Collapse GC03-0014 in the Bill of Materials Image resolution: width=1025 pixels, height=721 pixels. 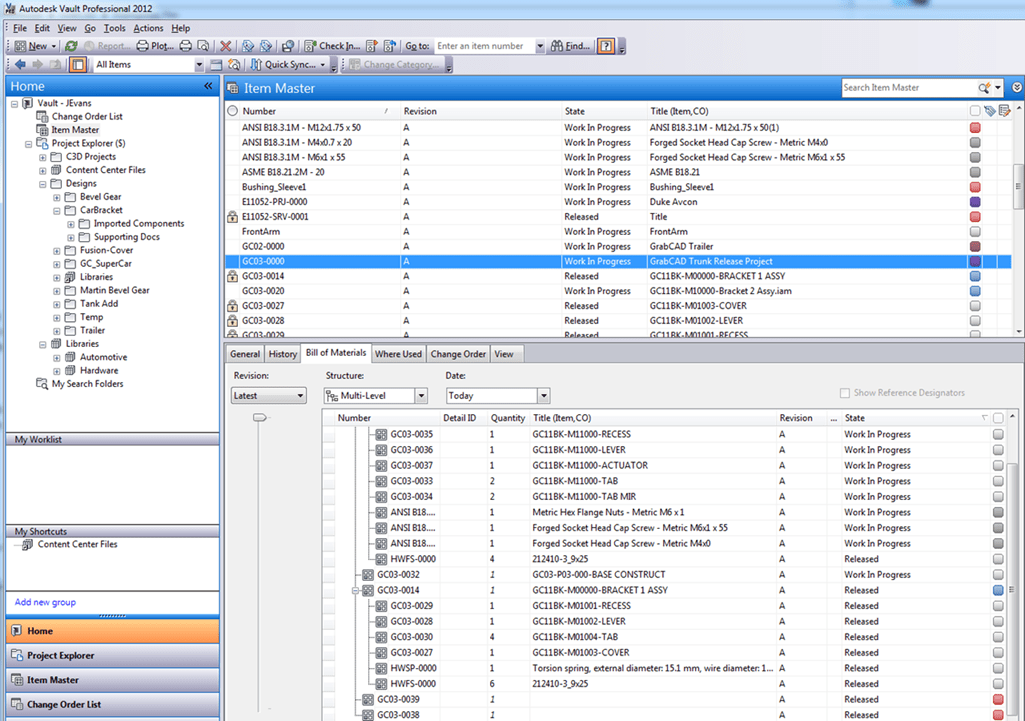pos(356,590)
